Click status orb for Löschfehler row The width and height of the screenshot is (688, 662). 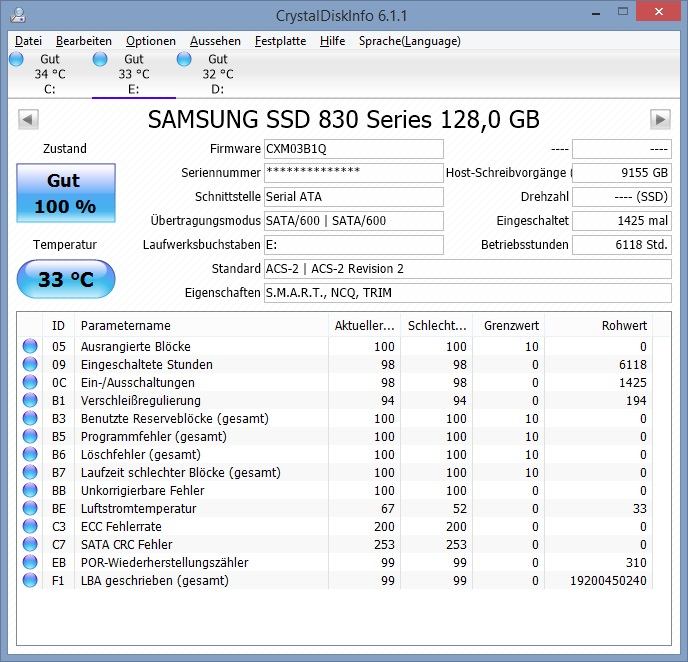[x=30, y=454]
